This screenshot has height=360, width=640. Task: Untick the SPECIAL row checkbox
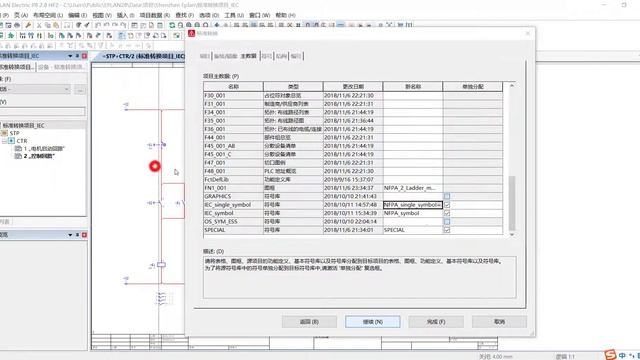click(x=447, y=230)
